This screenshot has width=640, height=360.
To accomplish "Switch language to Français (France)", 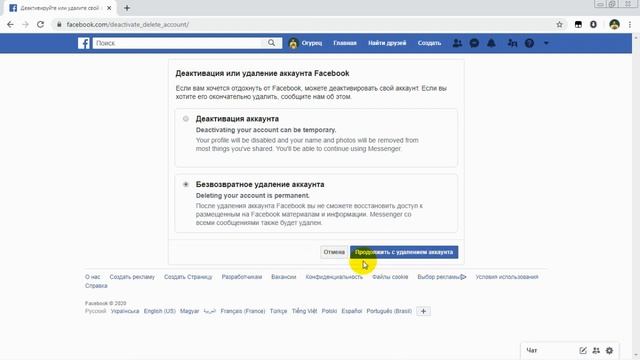I will [243, 311].
